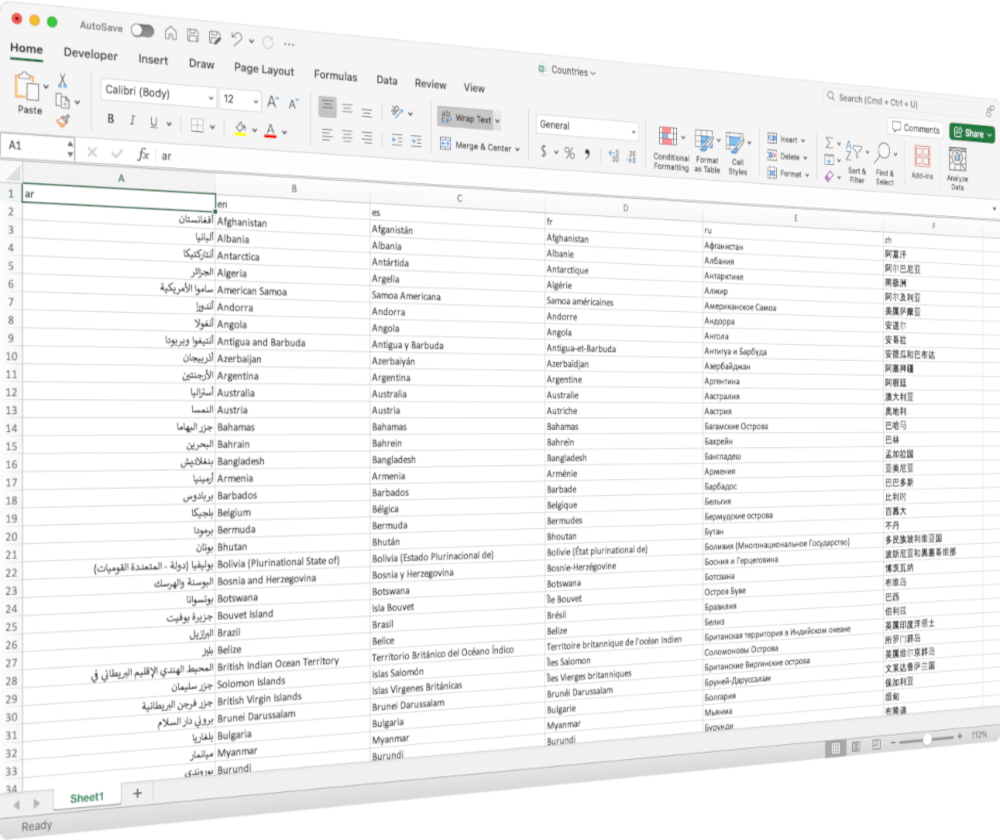Viewport: 1000px width, 840px height.
Task: Open the paste options dropdown arrow
Action: 46,86
